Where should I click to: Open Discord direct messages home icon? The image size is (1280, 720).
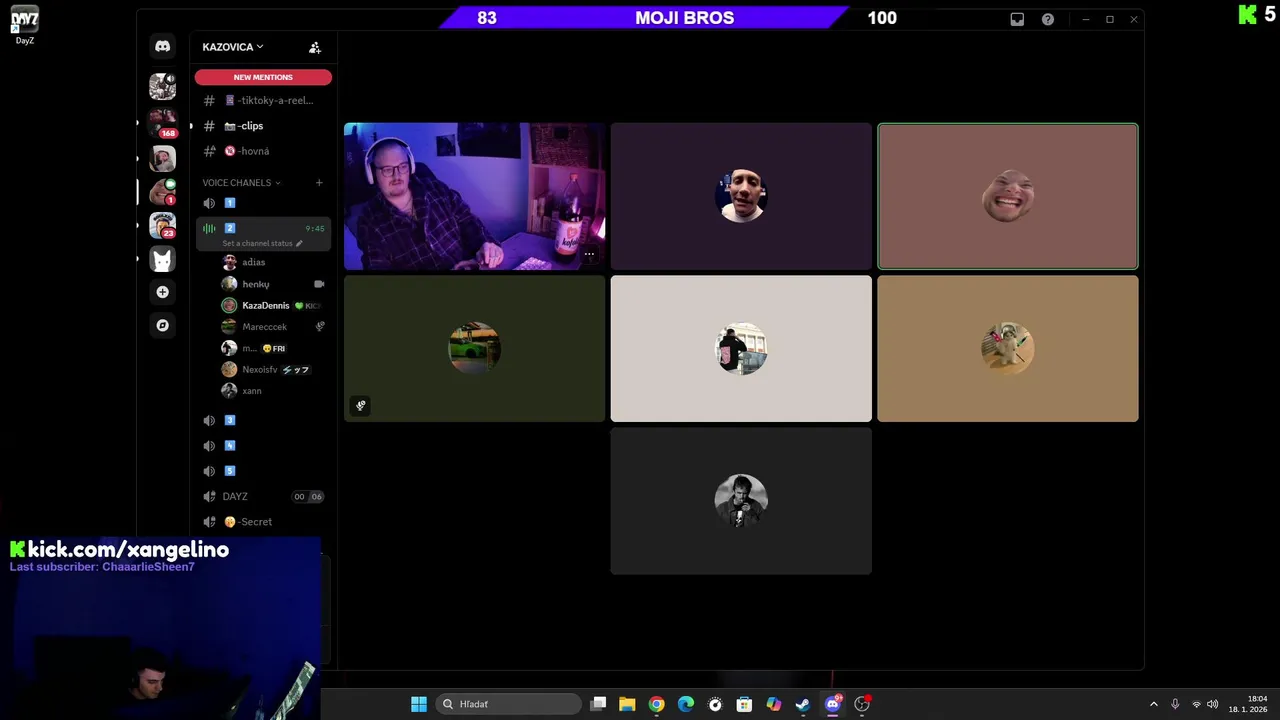click(162, 46)
